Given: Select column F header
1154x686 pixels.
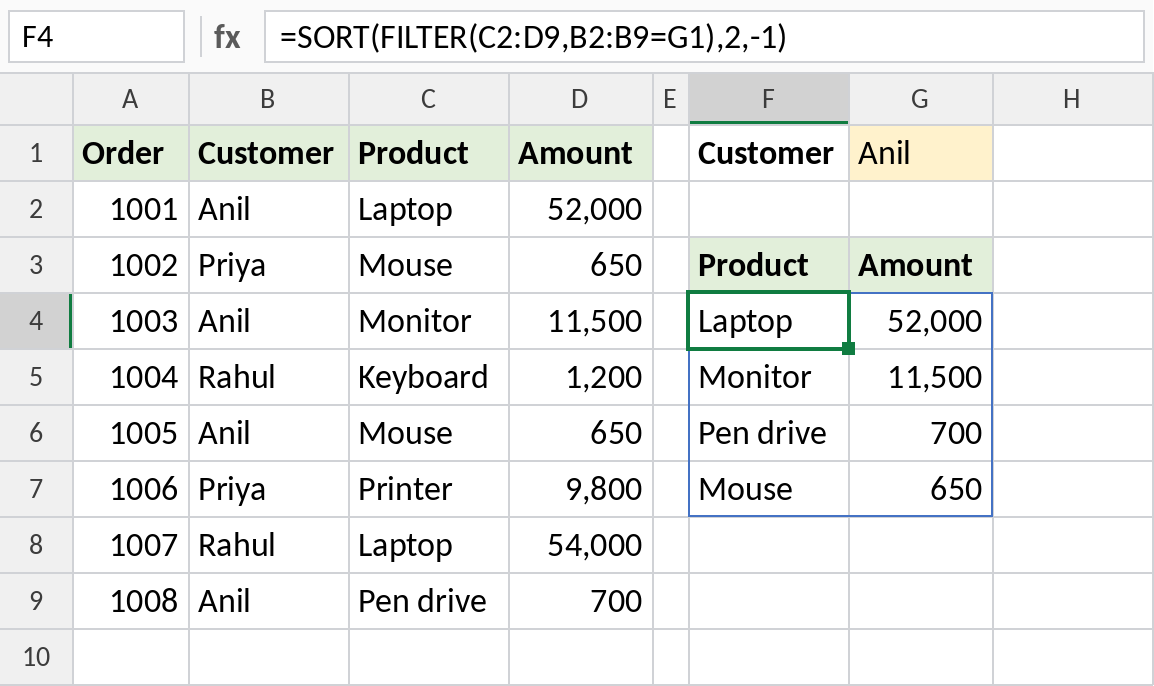Looking at the screenshot, I should click(768, 99).
